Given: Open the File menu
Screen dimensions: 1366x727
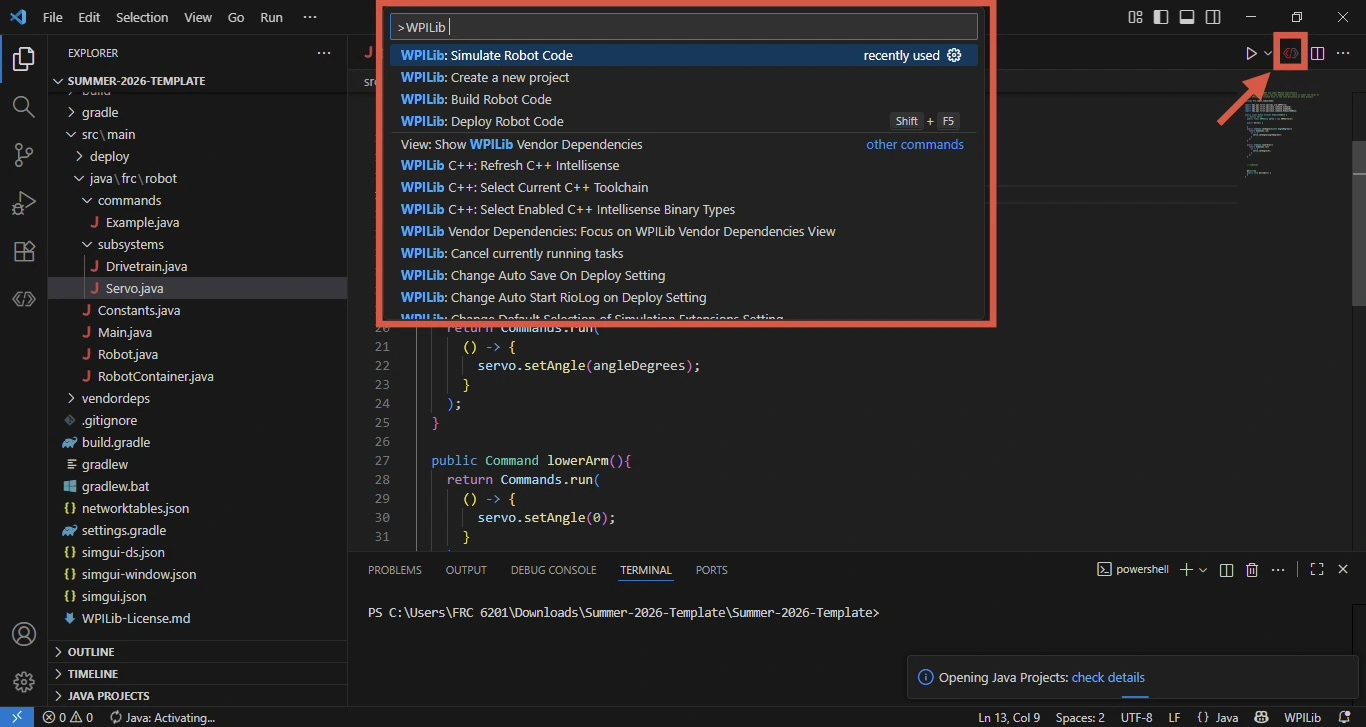Looking at the screenshot, I should (53, 17).
